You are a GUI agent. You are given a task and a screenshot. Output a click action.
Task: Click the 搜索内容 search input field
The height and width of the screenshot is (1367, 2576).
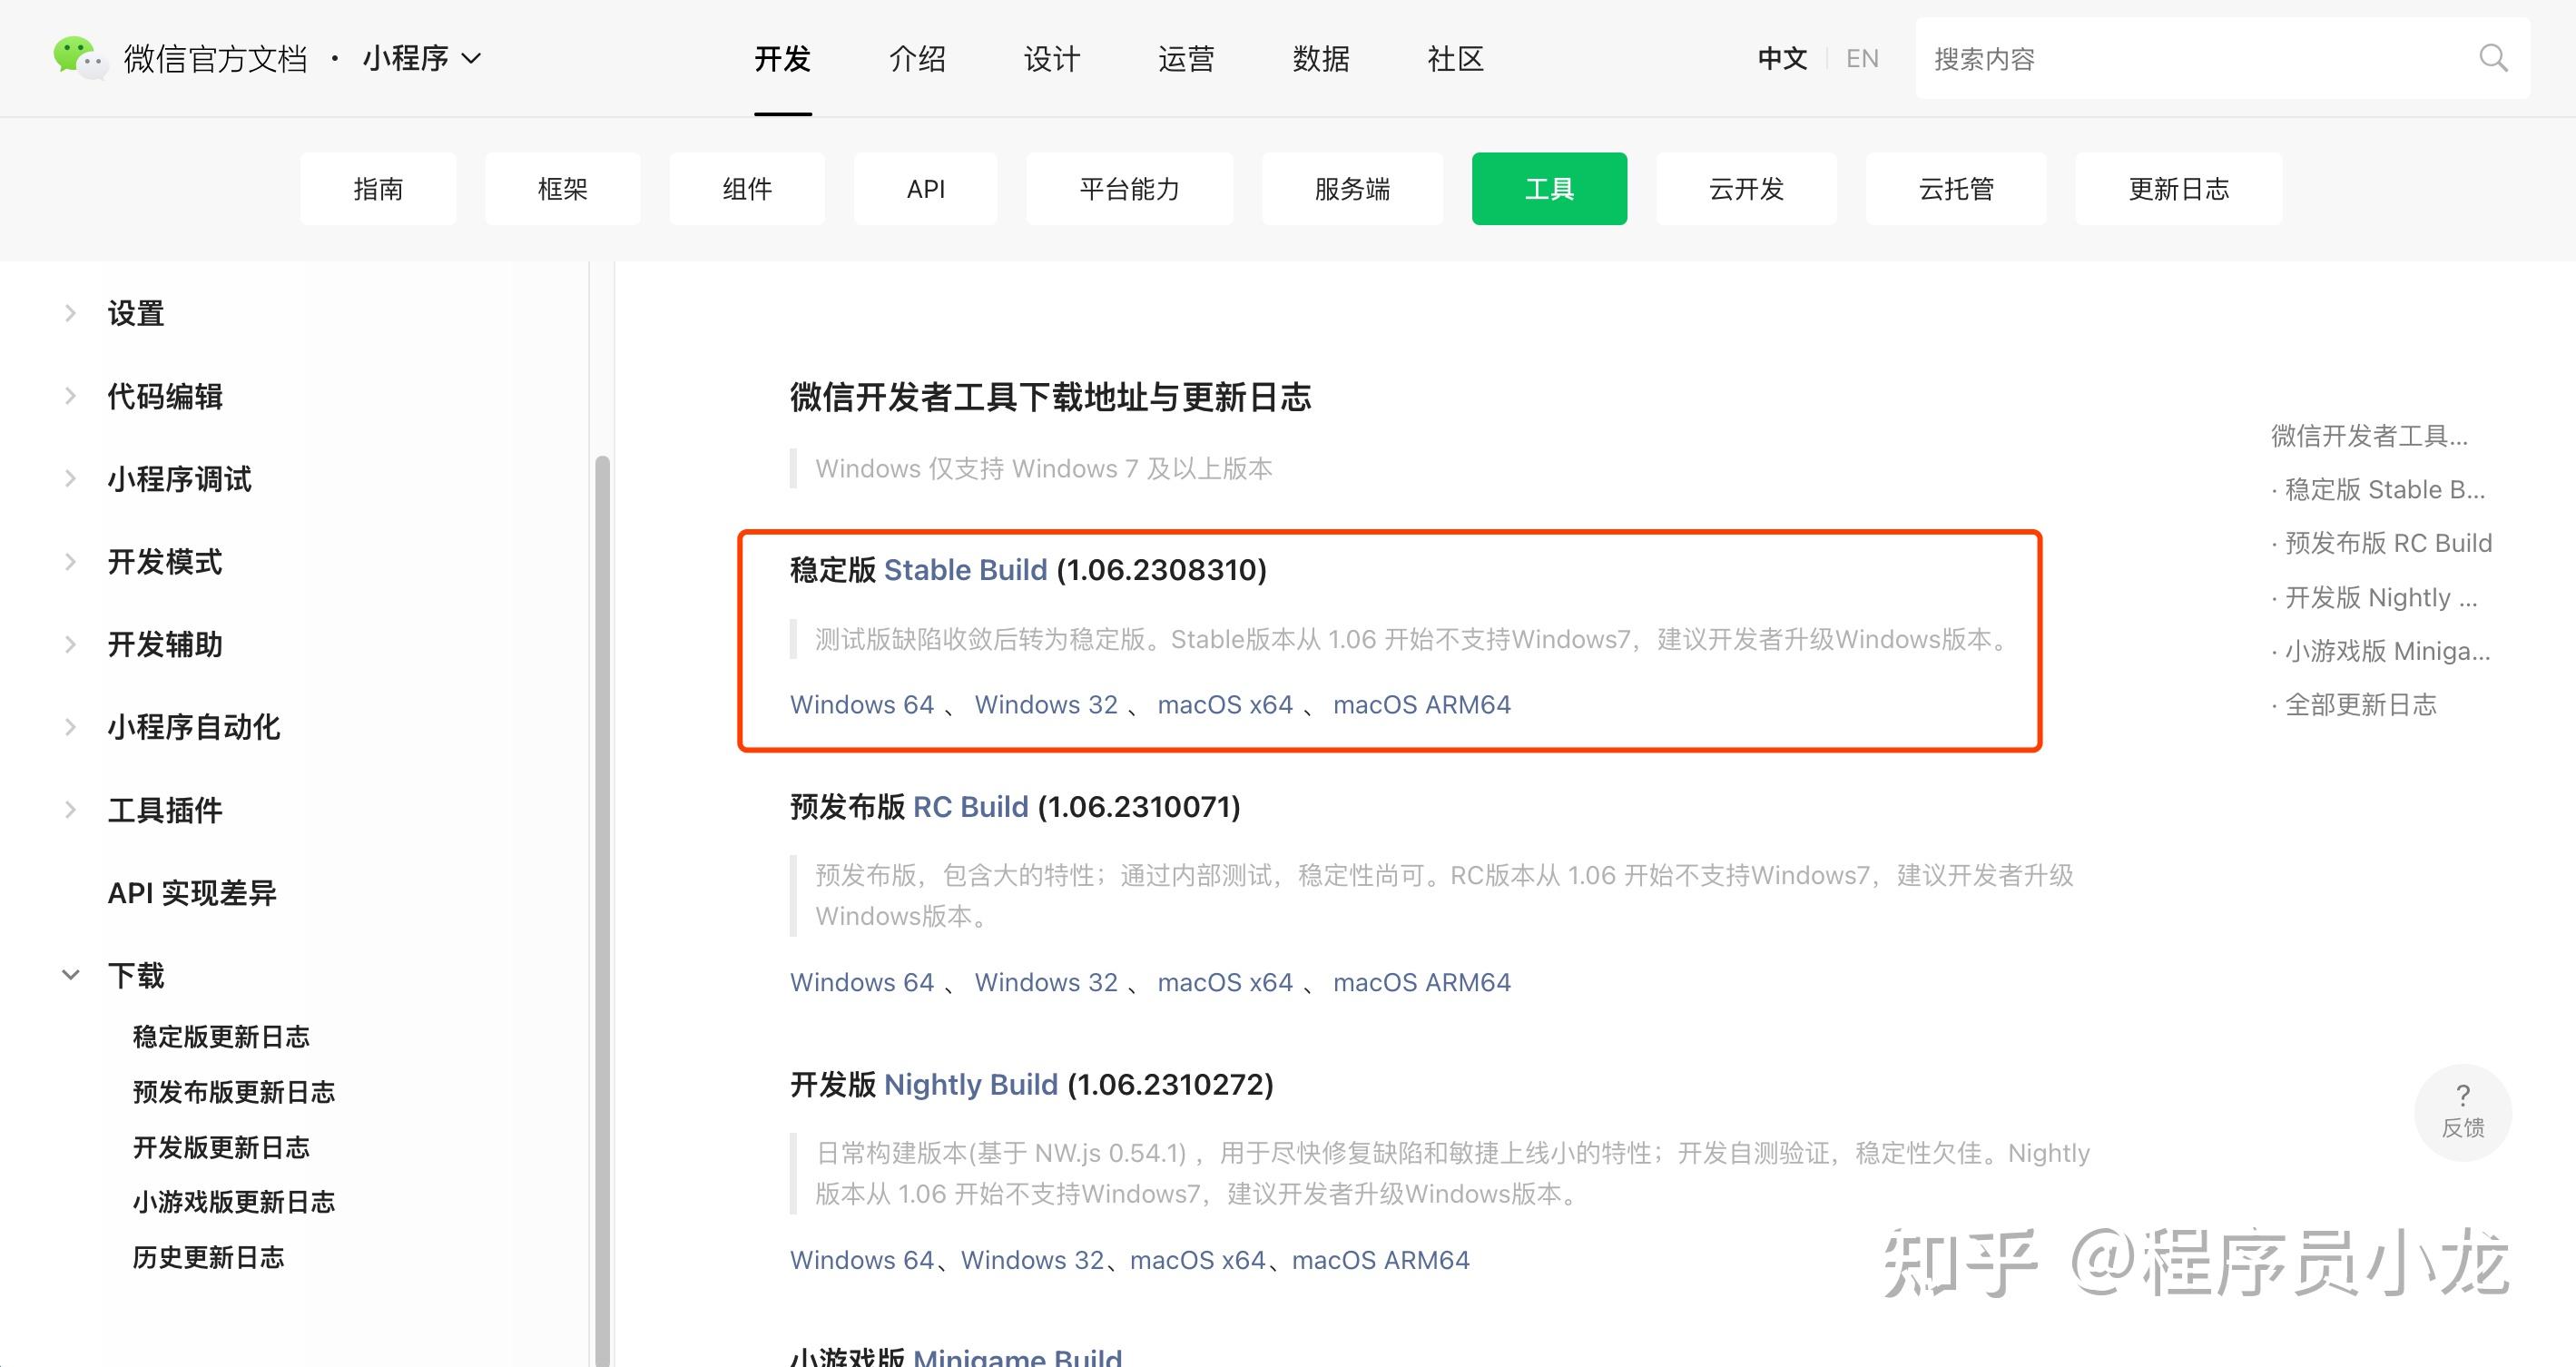pos(2150,58)
